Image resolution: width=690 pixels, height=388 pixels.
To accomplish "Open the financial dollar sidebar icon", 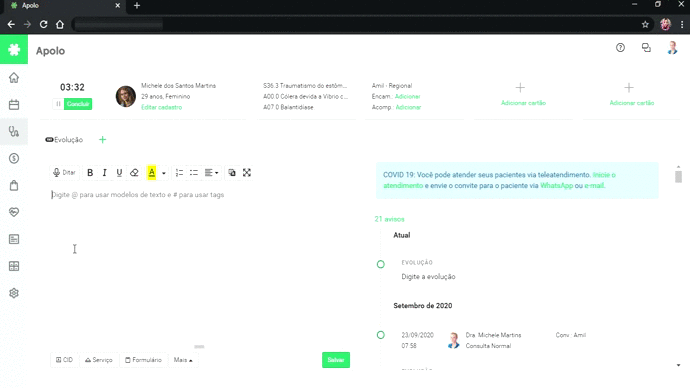I will 14,158.
